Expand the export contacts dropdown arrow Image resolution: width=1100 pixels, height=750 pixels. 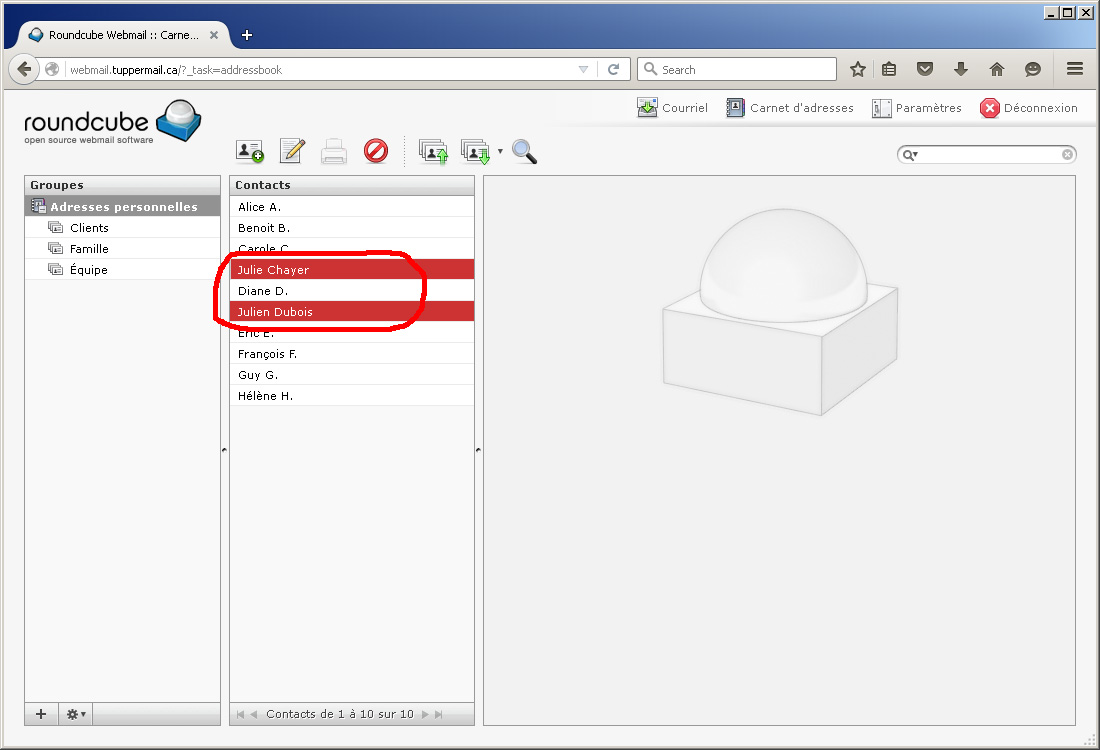click(x=500, y=152)
